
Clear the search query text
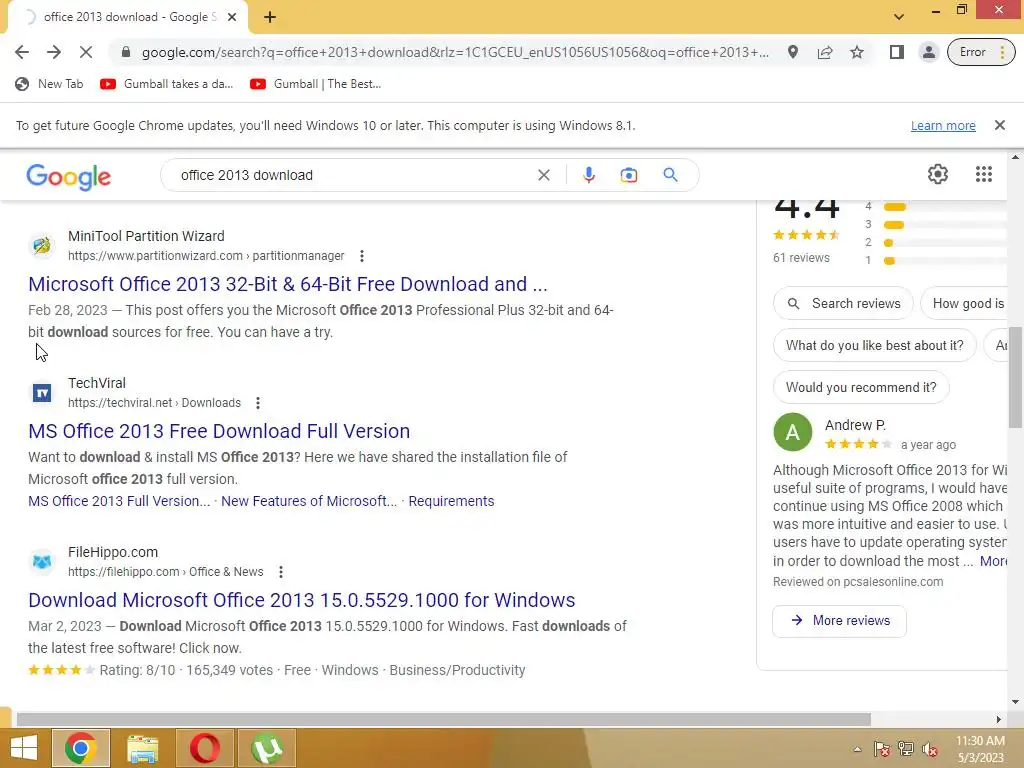[x=543, y=175]
